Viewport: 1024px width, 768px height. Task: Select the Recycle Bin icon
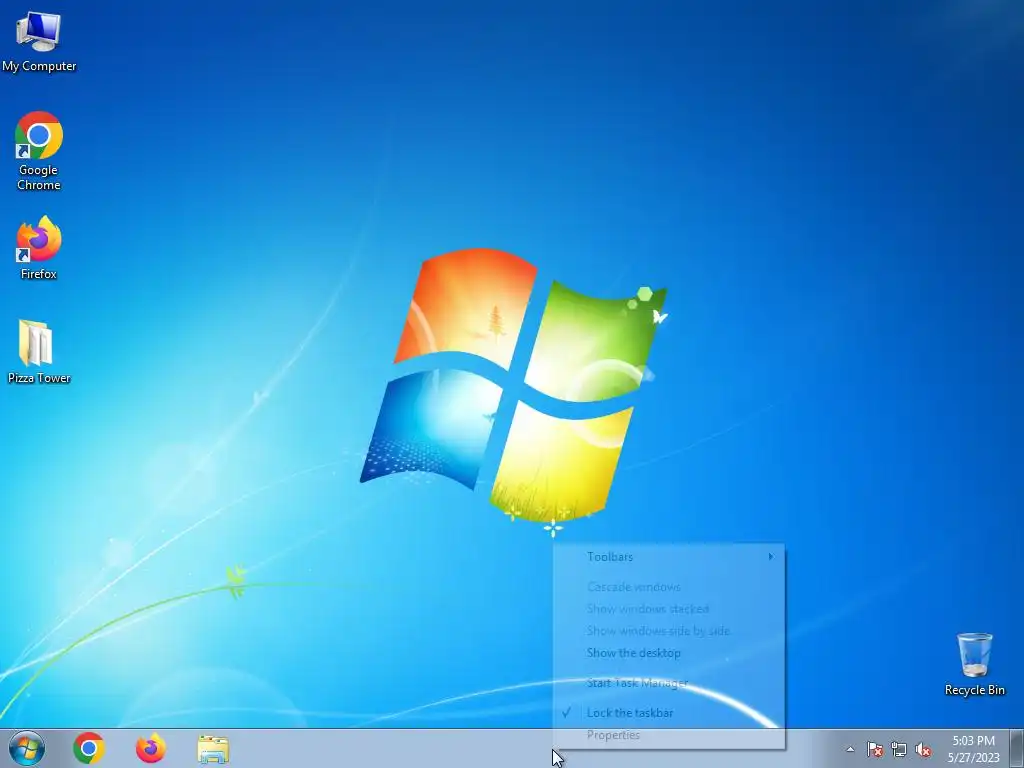[974, 664]
